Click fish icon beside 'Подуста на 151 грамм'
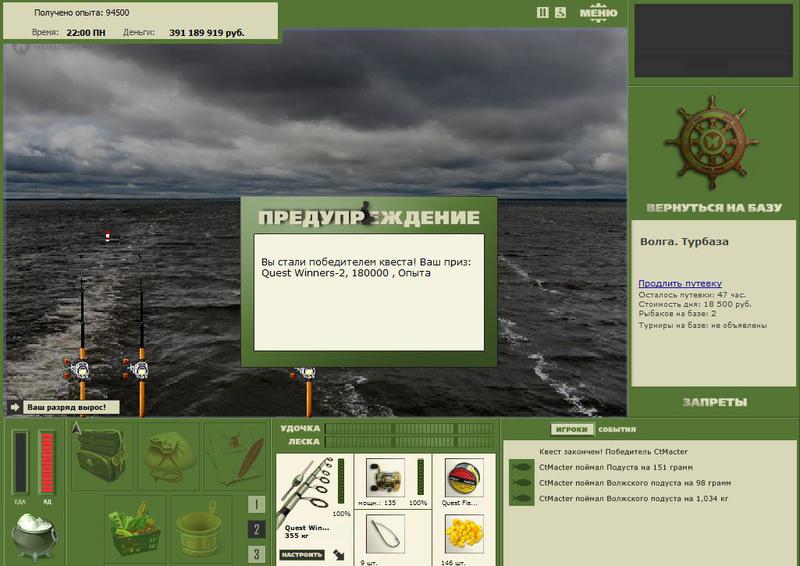800x566 pixels. (522, 467)
